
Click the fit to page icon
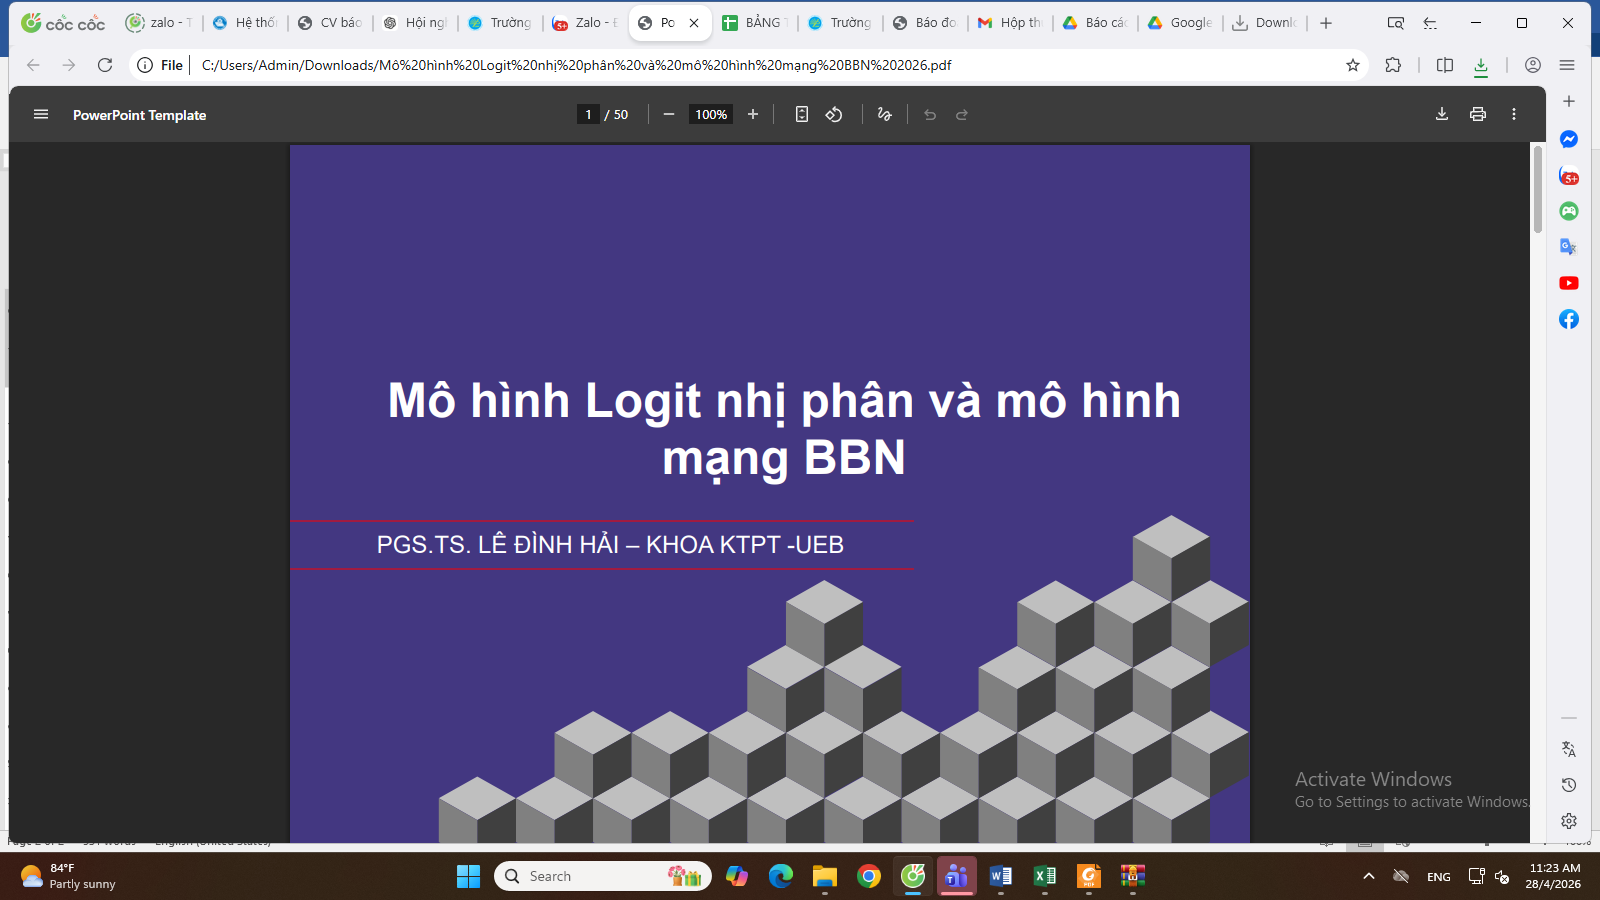click(801, 115)
